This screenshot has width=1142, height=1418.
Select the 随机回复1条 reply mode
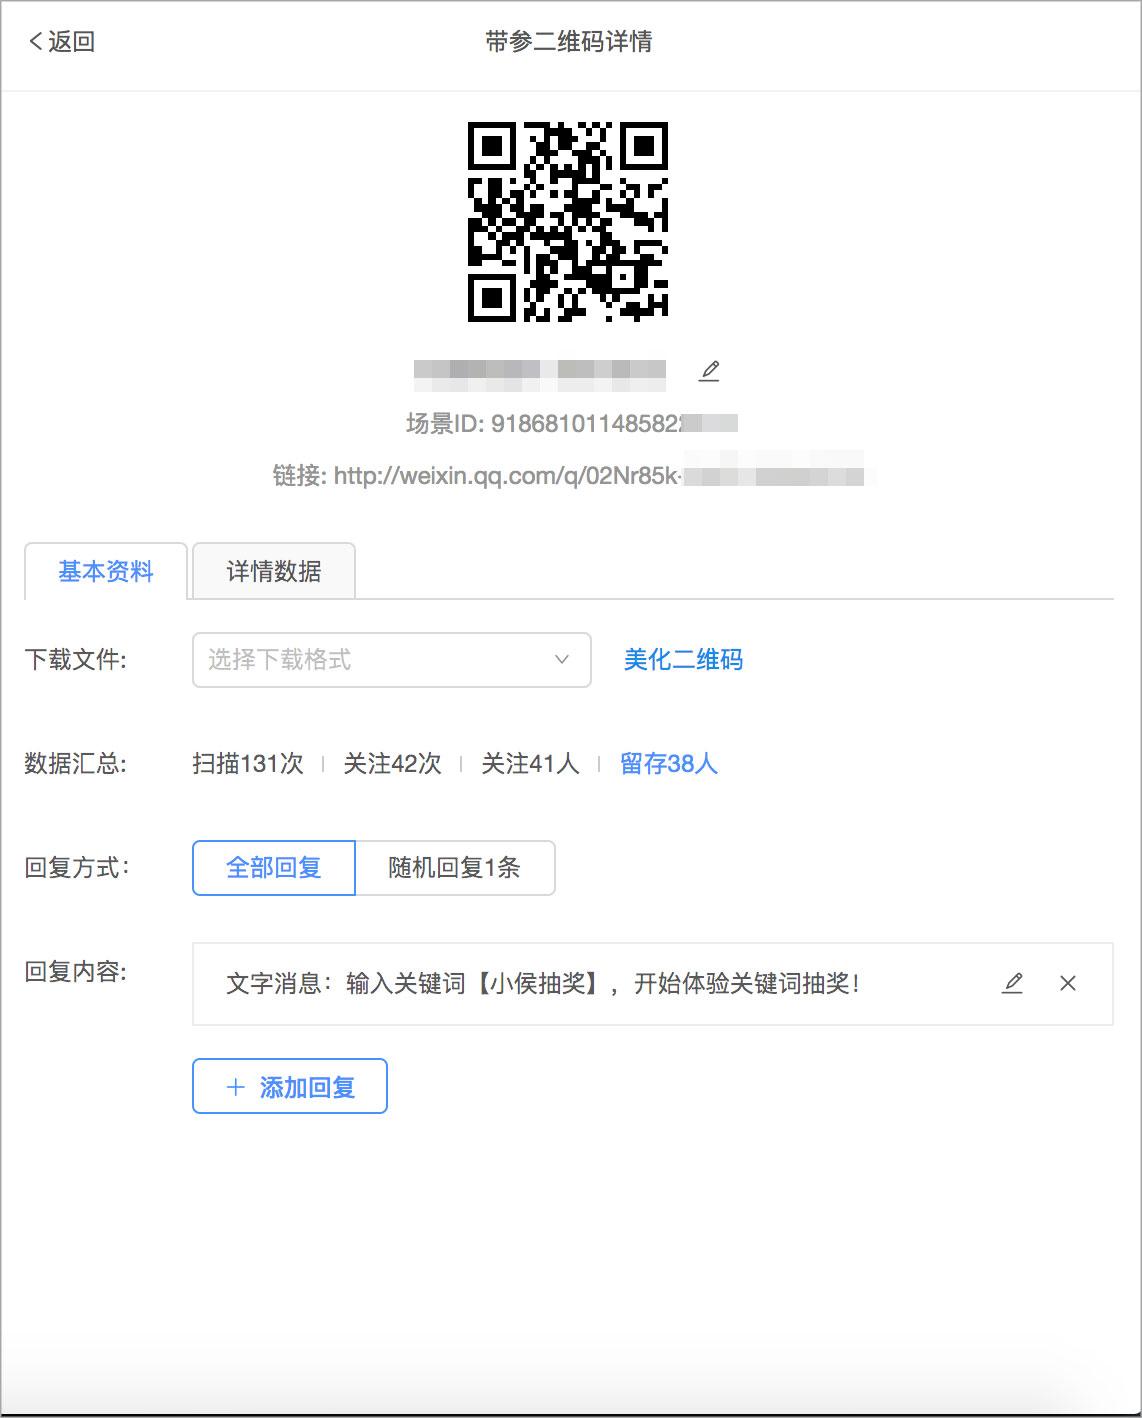click(x=455, y=867)
